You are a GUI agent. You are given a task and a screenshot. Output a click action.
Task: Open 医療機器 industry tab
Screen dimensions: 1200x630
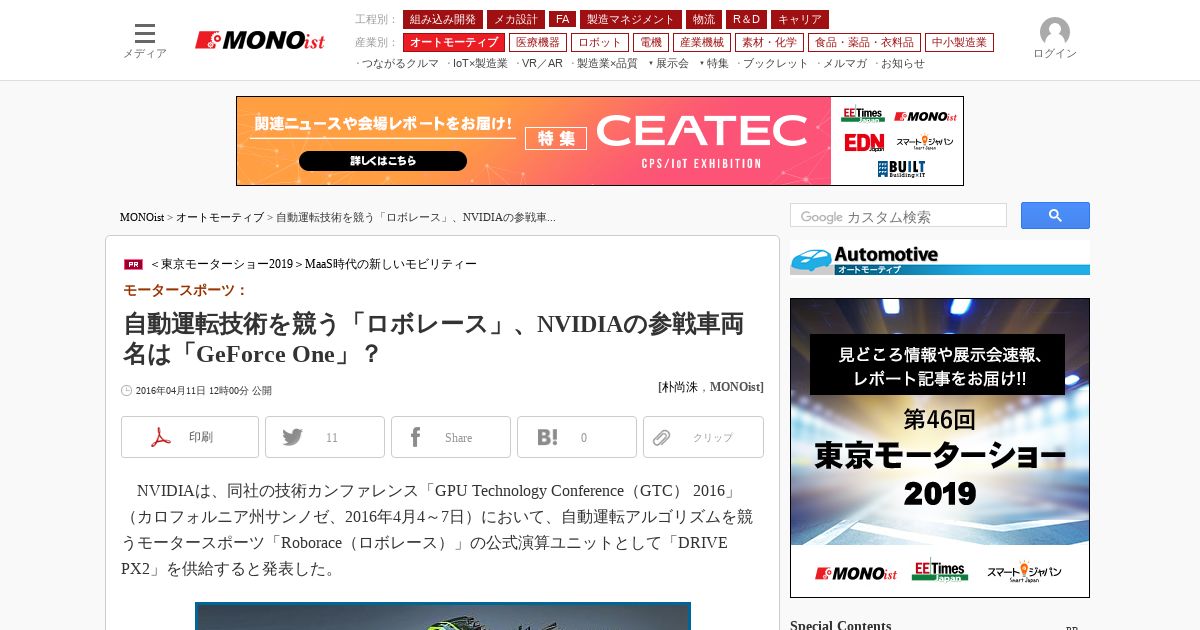coord(538,42)
